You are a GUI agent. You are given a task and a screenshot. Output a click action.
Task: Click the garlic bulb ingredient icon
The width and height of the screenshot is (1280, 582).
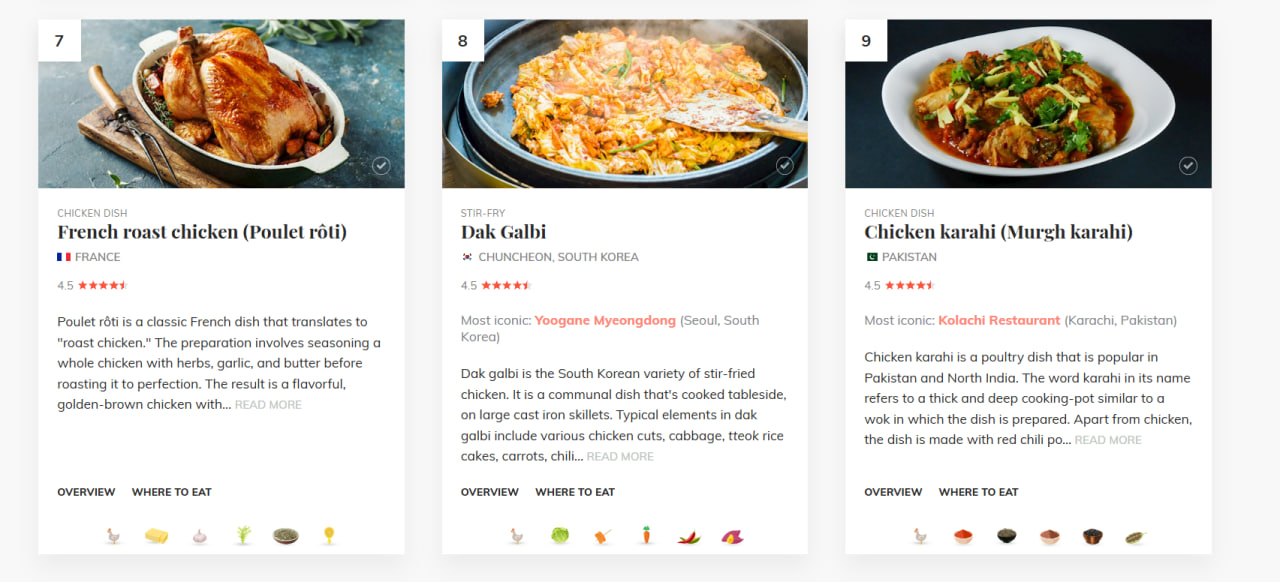click(x=200, y=537)
